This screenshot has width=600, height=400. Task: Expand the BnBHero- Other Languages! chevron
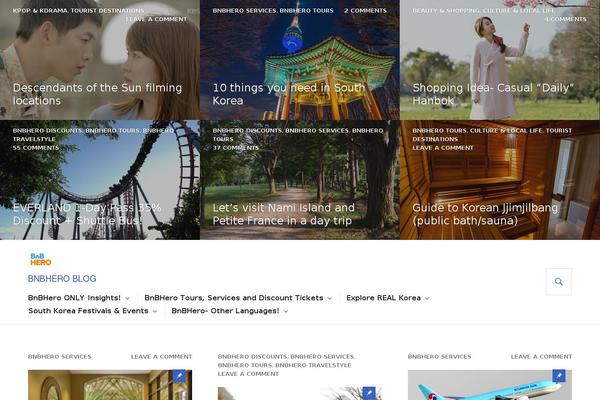coord(285,311)
